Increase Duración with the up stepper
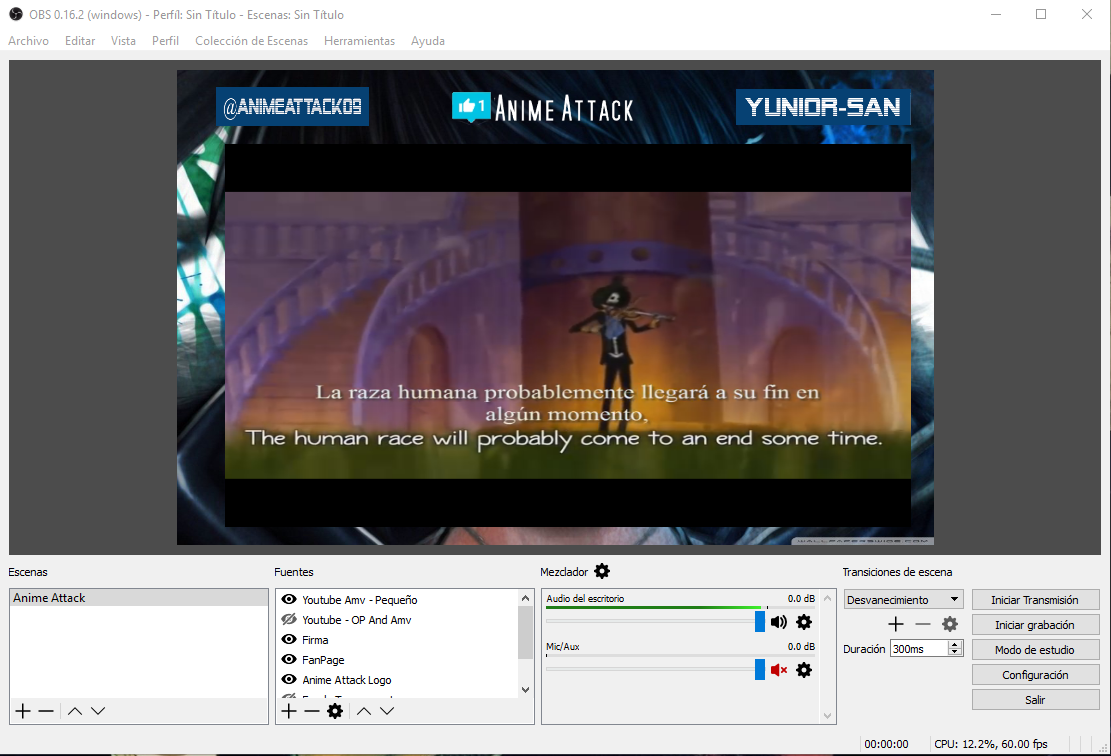 (955, 644)
